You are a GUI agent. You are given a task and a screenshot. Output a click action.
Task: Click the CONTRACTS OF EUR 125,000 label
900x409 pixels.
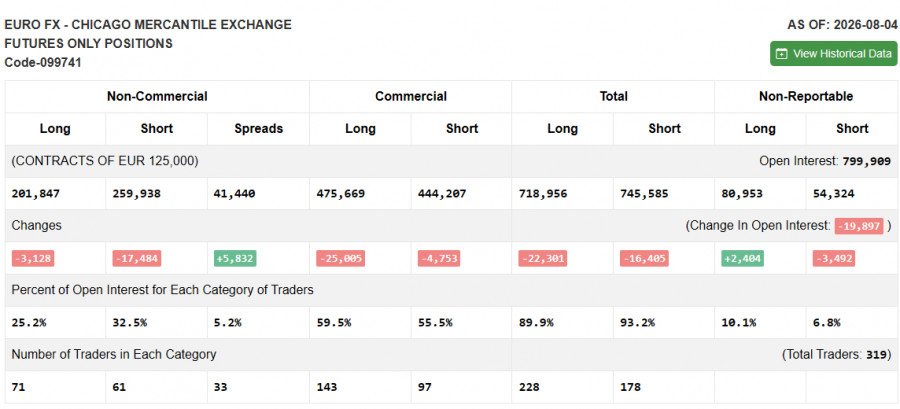tap(105, 161)
